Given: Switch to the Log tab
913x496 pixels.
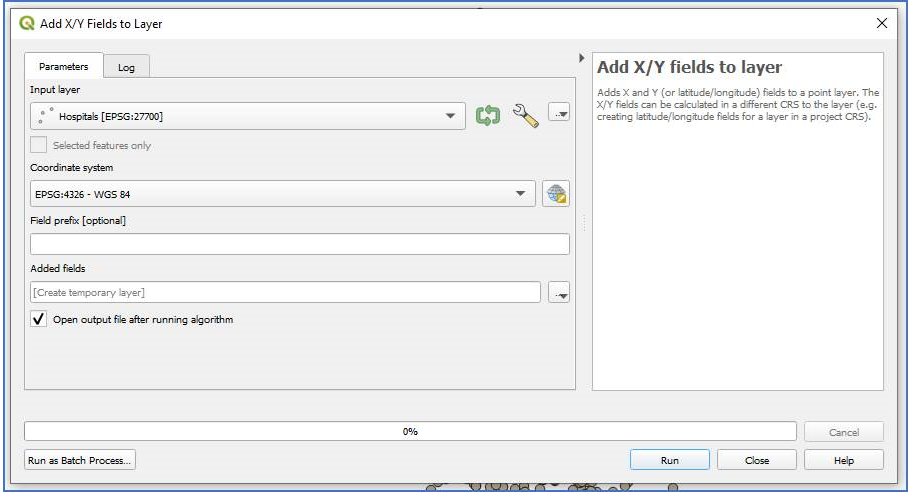Looking at the screenshot, I should (x=126, y=67).
